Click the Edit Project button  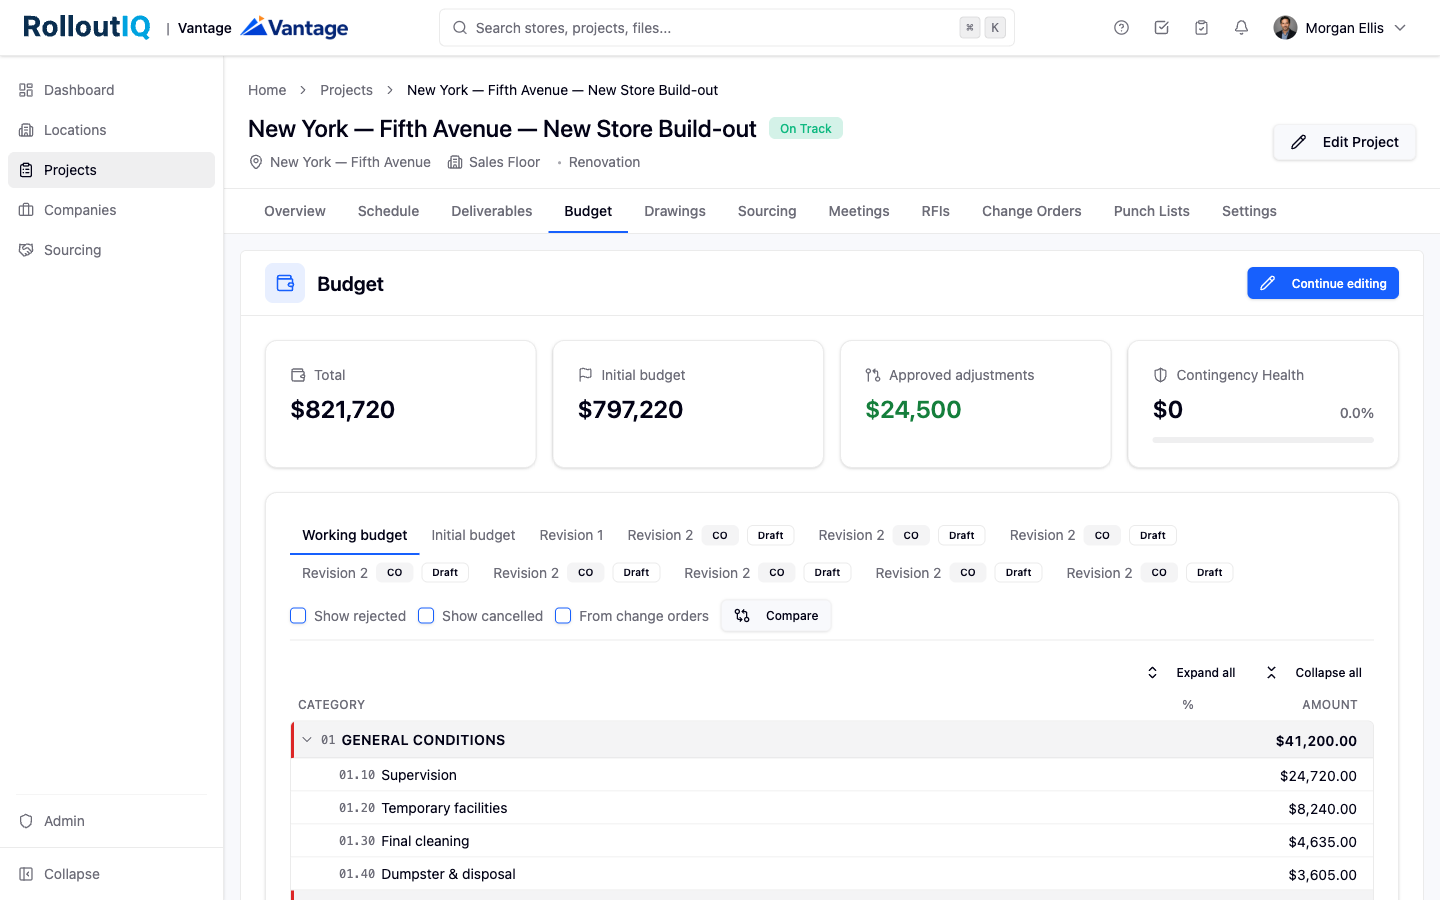[1344, 142]
